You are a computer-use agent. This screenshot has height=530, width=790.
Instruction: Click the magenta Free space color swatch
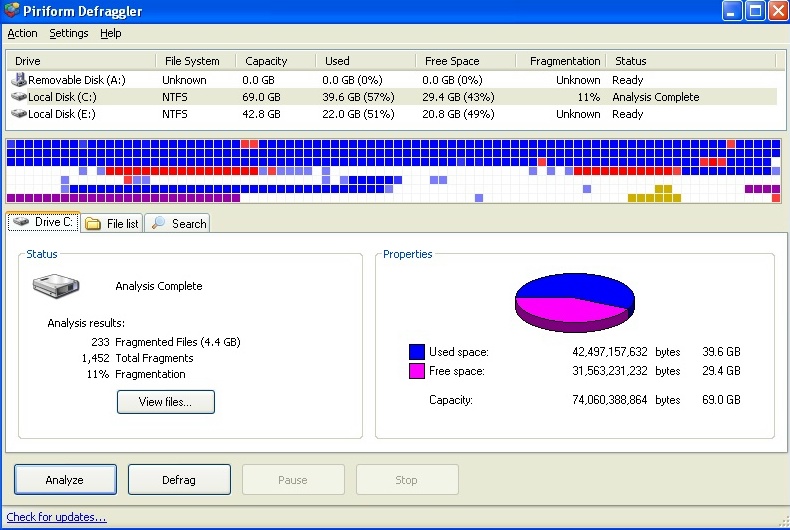416,371
